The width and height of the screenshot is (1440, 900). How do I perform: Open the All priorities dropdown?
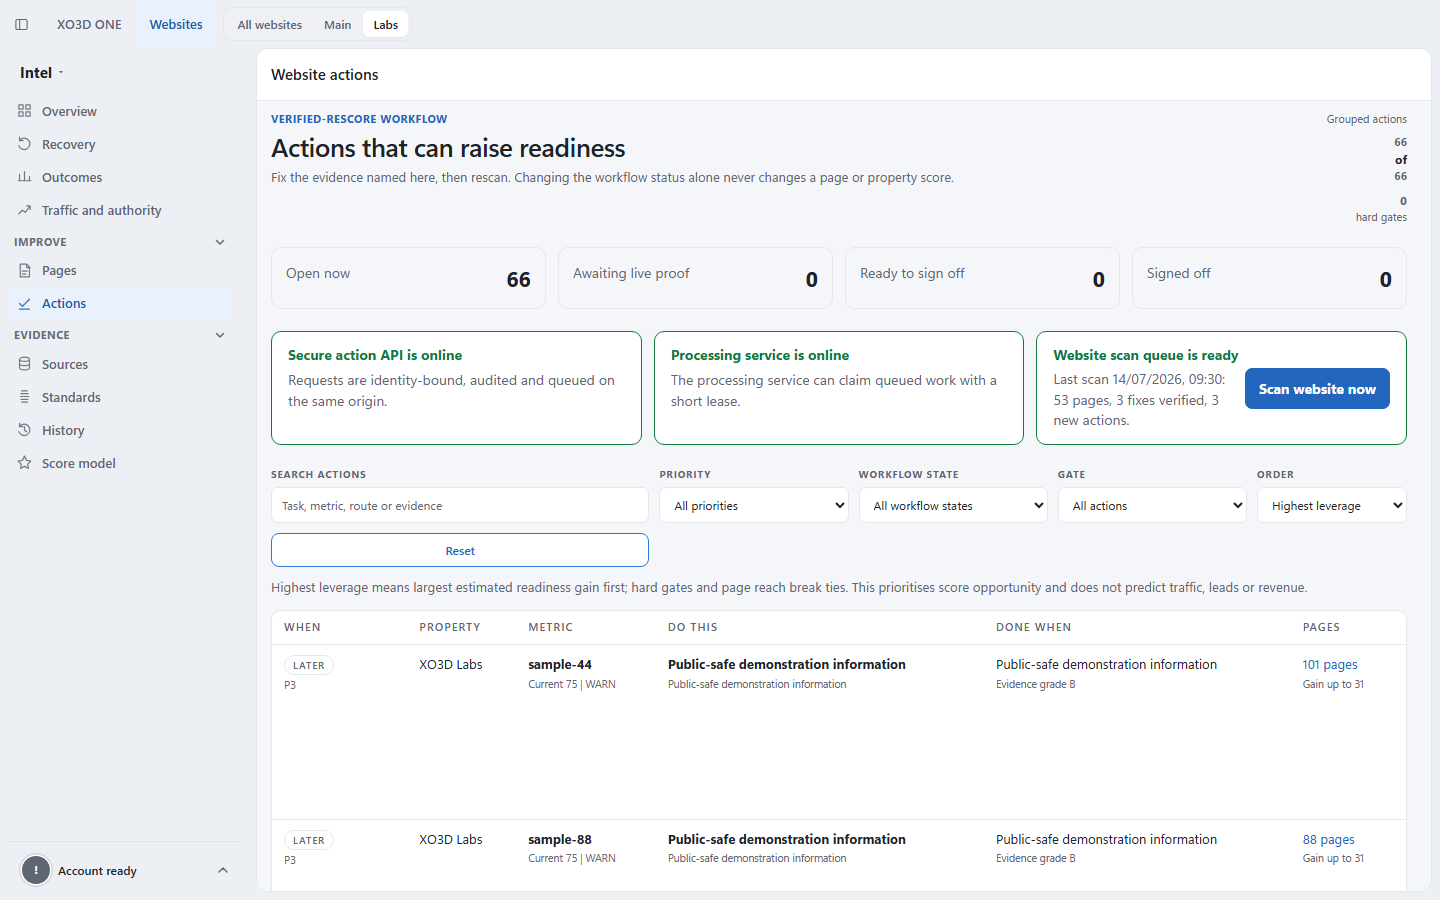coord(754,505)
